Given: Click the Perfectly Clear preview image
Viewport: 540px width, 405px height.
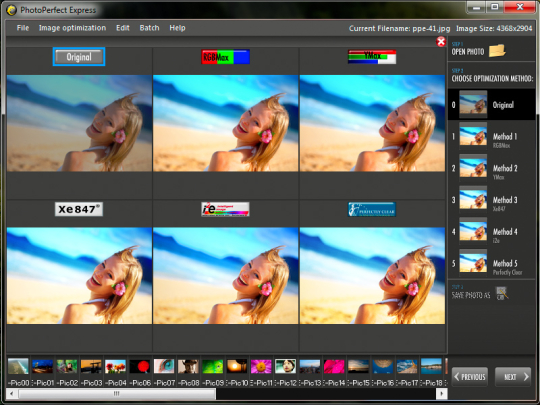Looking at the screenshot, I should click(x=372, y=276).
